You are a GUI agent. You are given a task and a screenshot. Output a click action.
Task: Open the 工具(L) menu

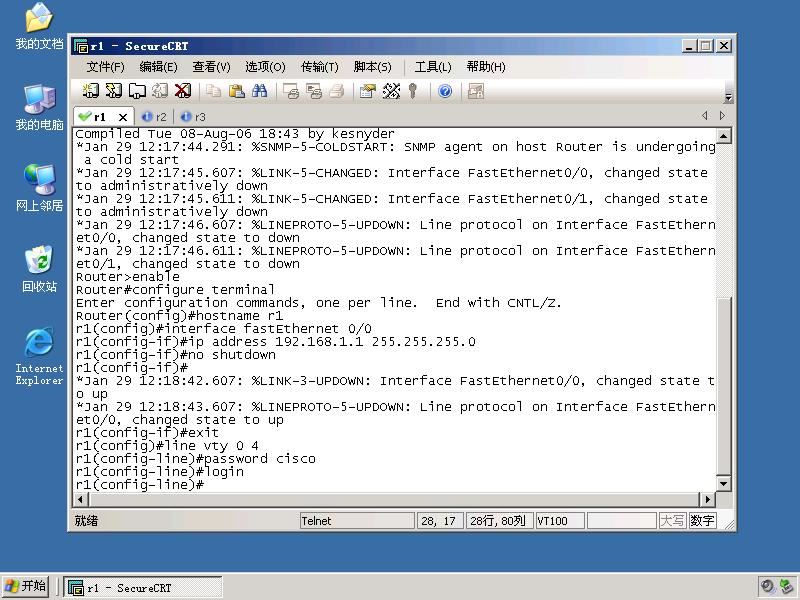(433, 67)
